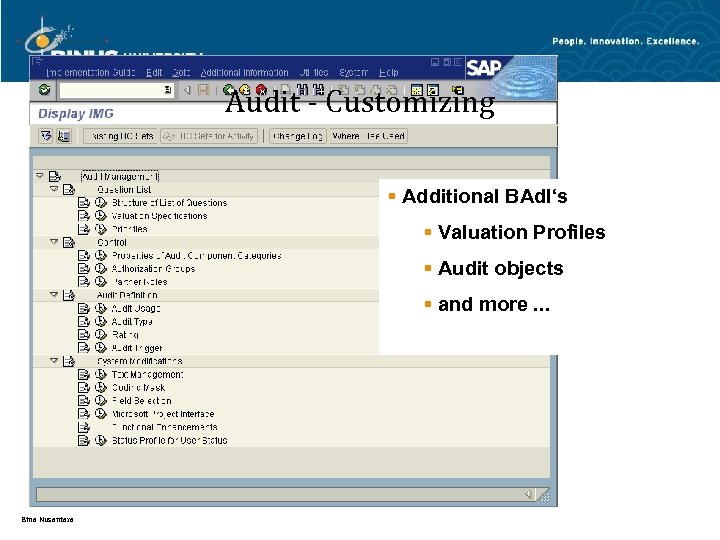Open documentation icon for Partner Roles row

[84, 282]
